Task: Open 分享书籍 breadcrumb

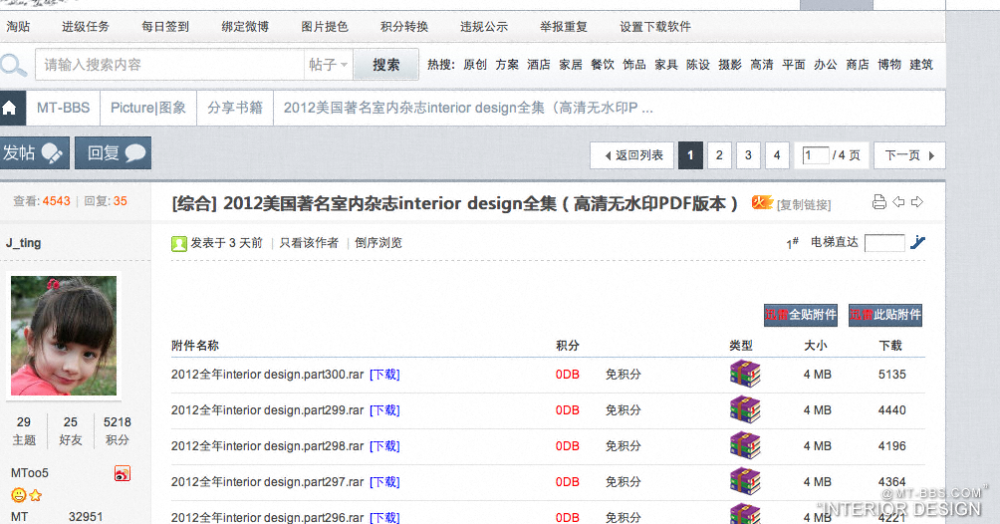Action: click(235, 108)
